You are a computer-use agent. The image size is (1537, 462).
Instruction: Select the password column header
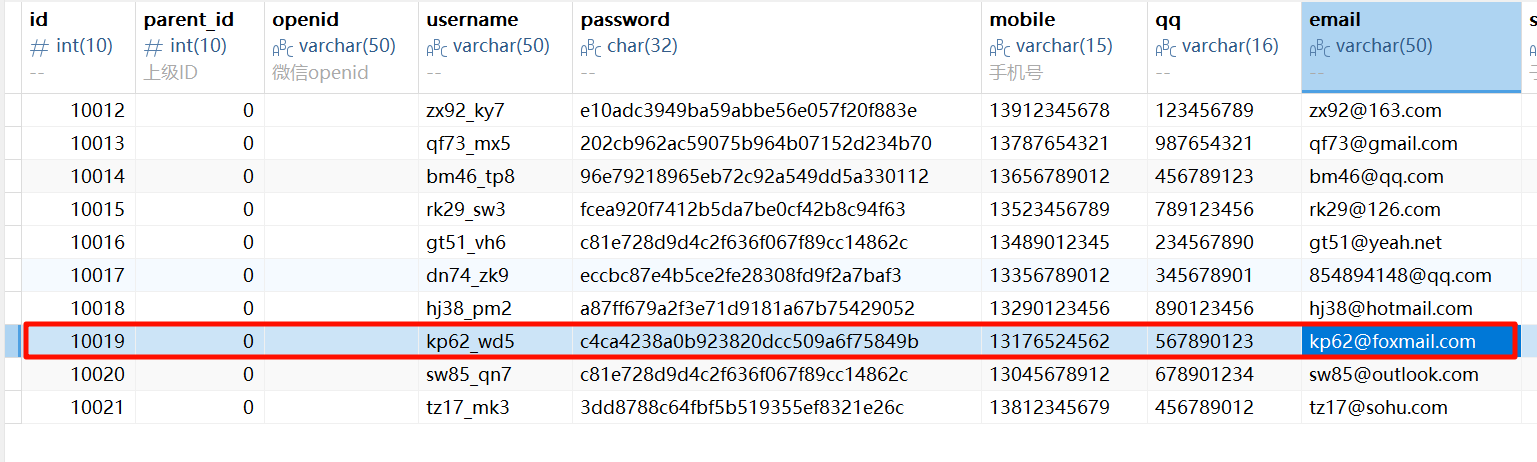[625, 20]
